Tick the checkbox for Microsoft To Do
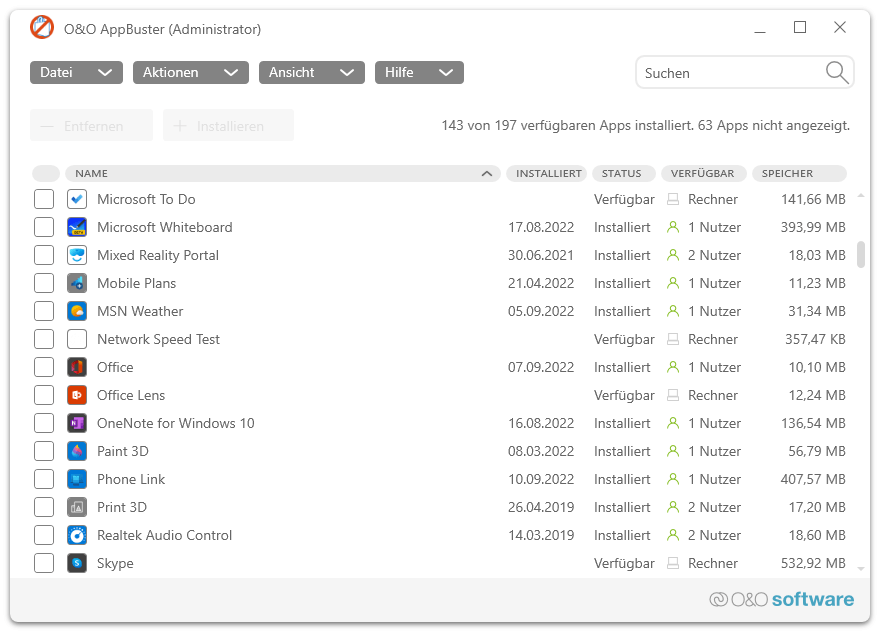The width and height of the screenshot is (880, 632). point(44,199)
